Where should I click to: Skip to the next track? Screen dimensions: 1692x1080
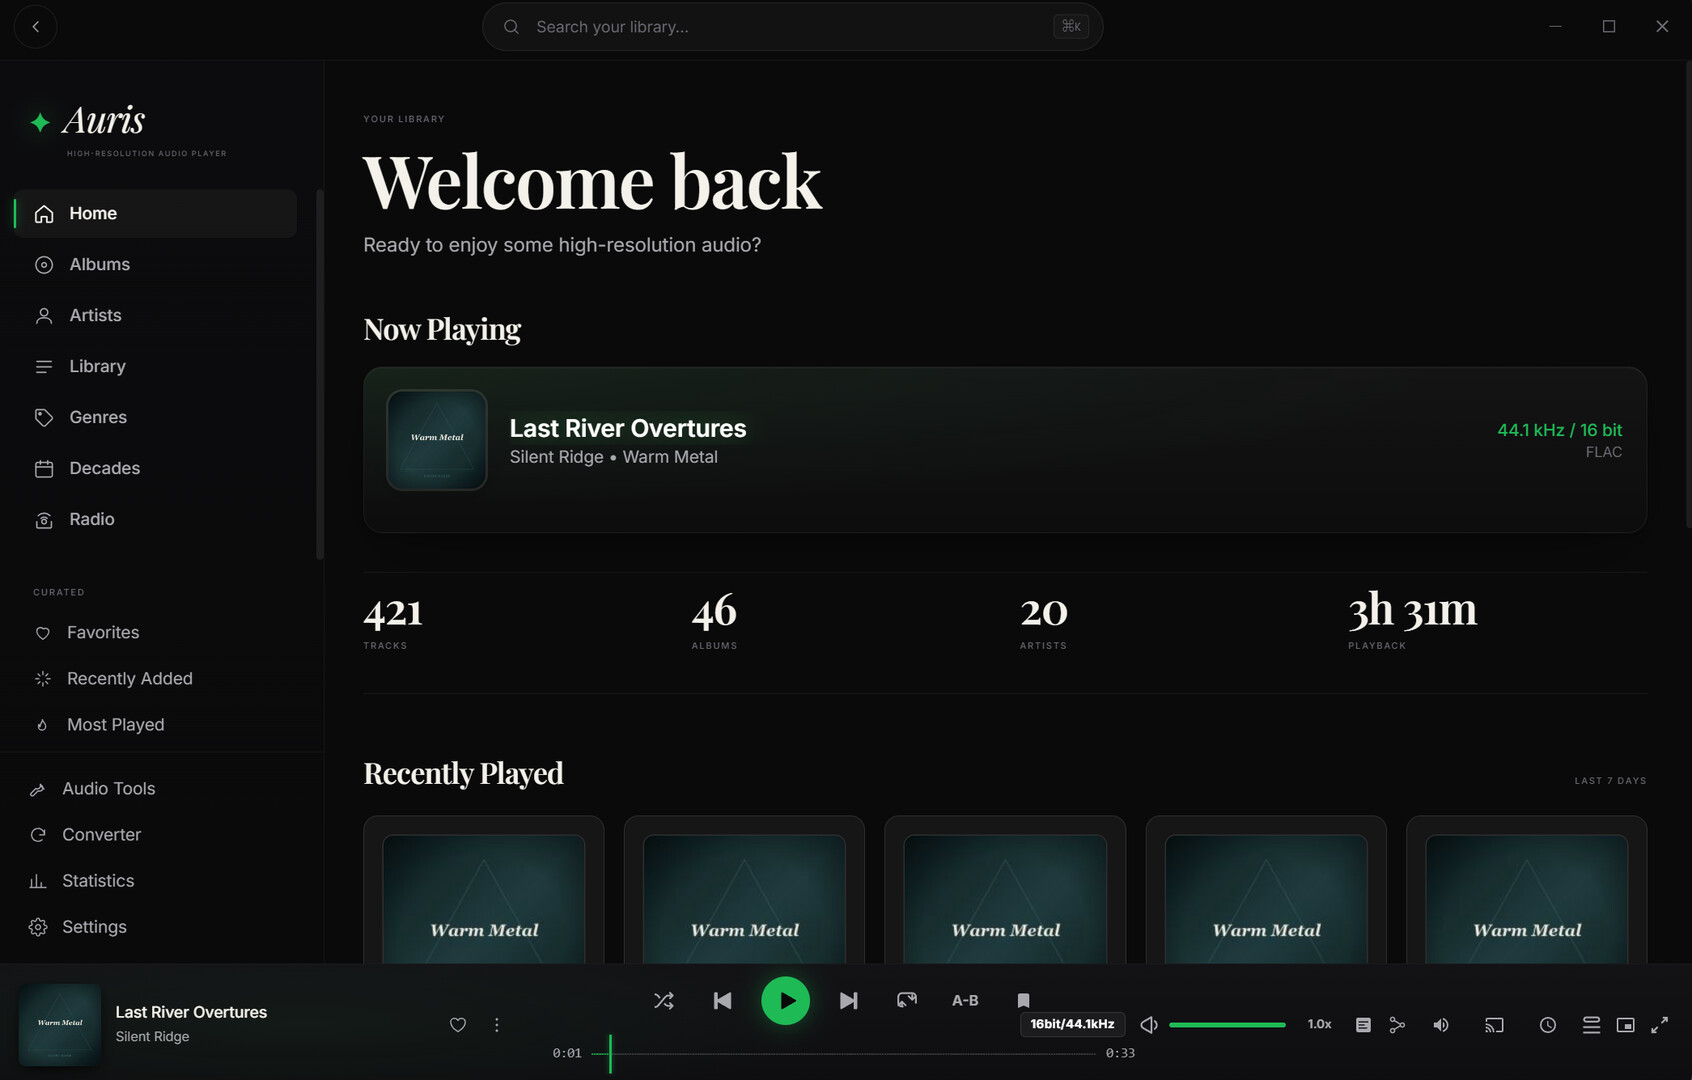tap(848, 1000)
